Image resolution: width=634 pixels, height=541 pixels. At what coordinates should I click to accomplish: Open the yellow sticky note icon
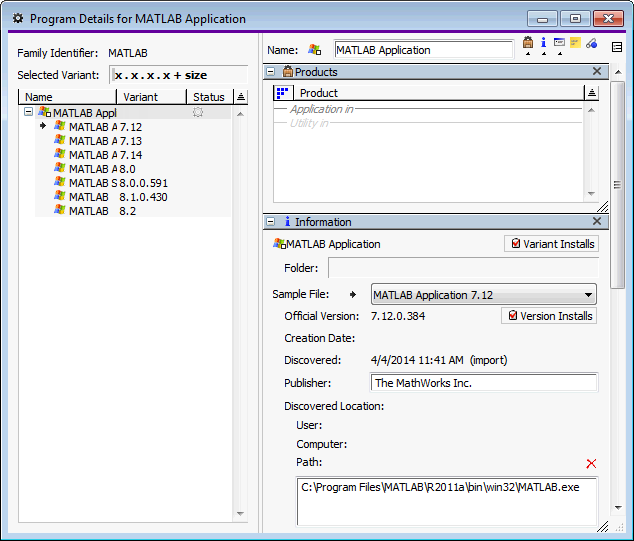pos(575,42)
